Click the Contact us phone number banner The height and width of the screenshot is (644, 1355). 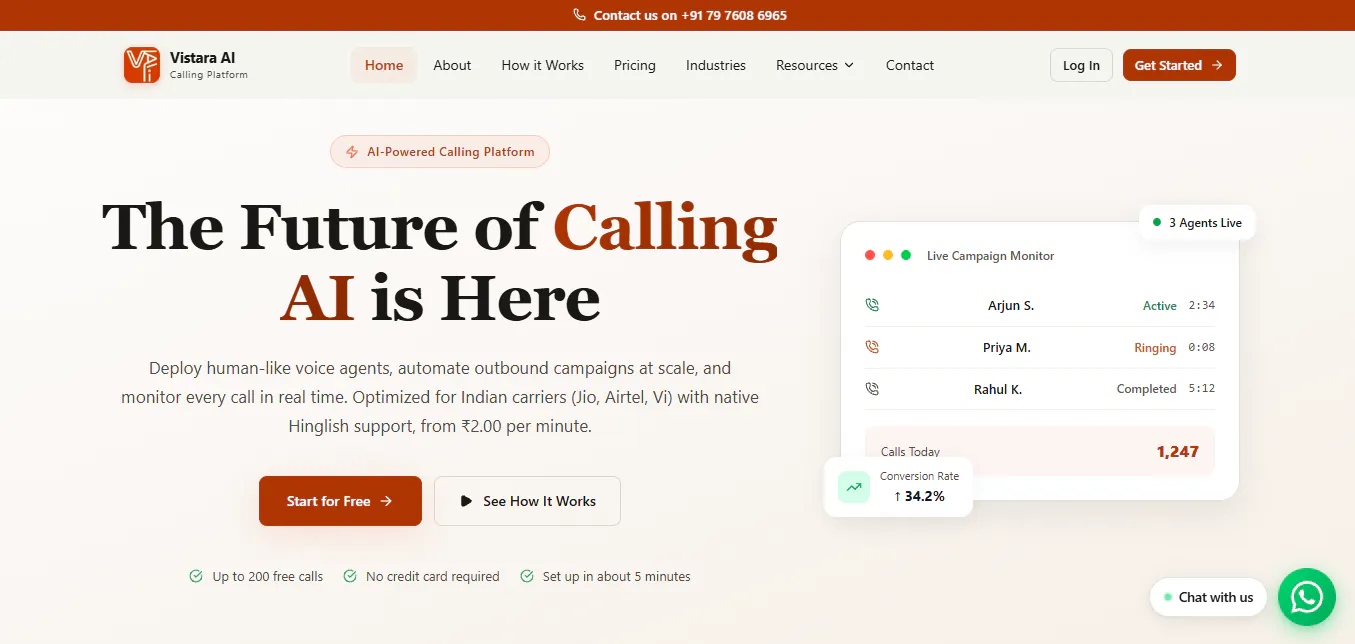pyautogui.click(x=679, y=15)
